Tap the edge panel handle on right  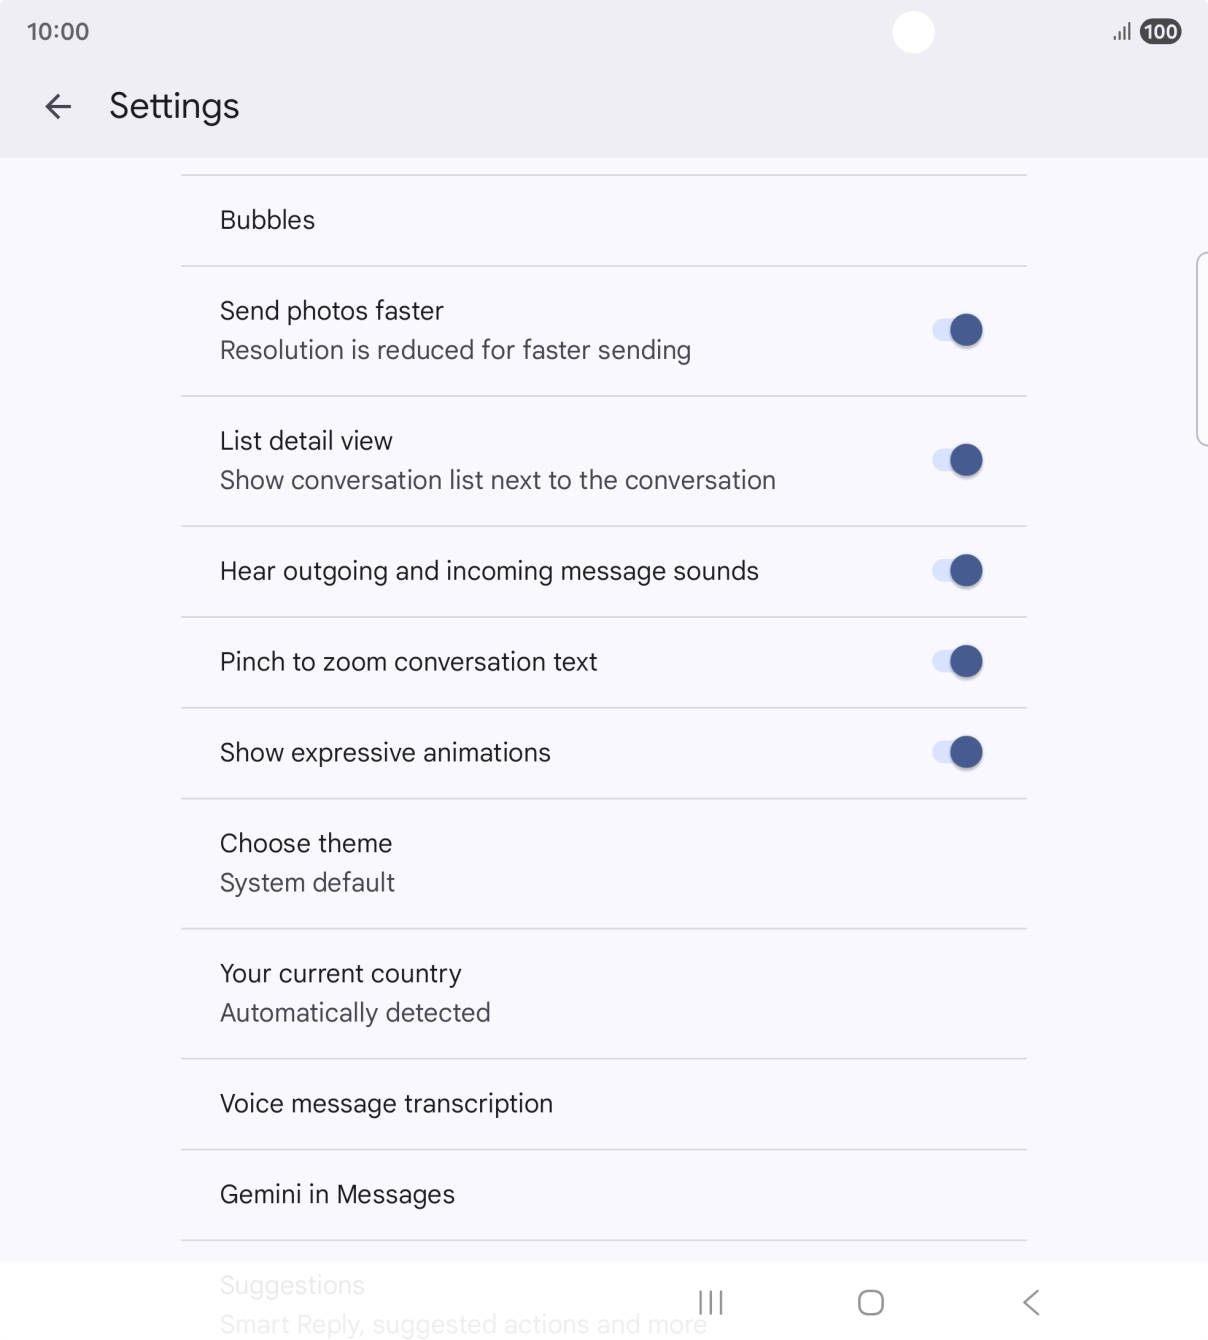coord(1202,348)
